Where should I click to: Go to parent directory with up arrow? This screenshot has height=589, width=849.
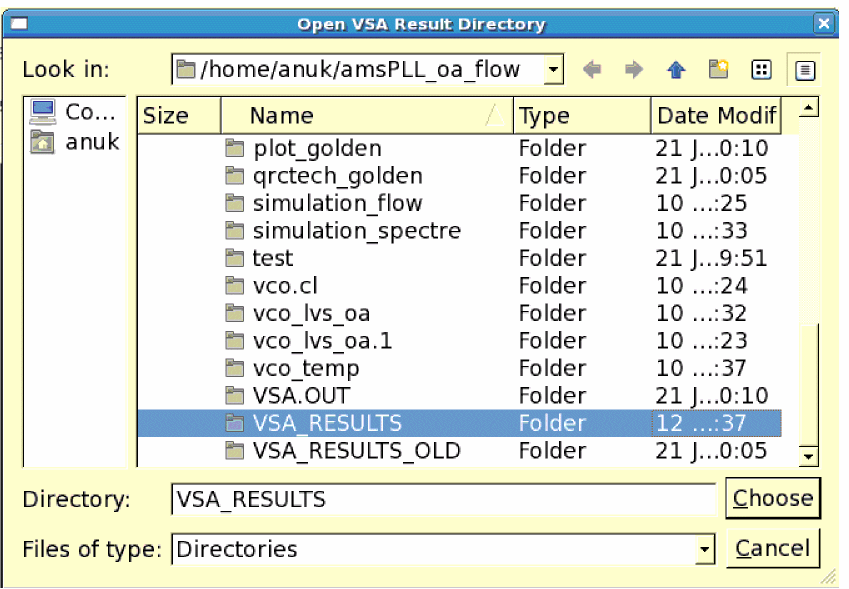(676, 69)
